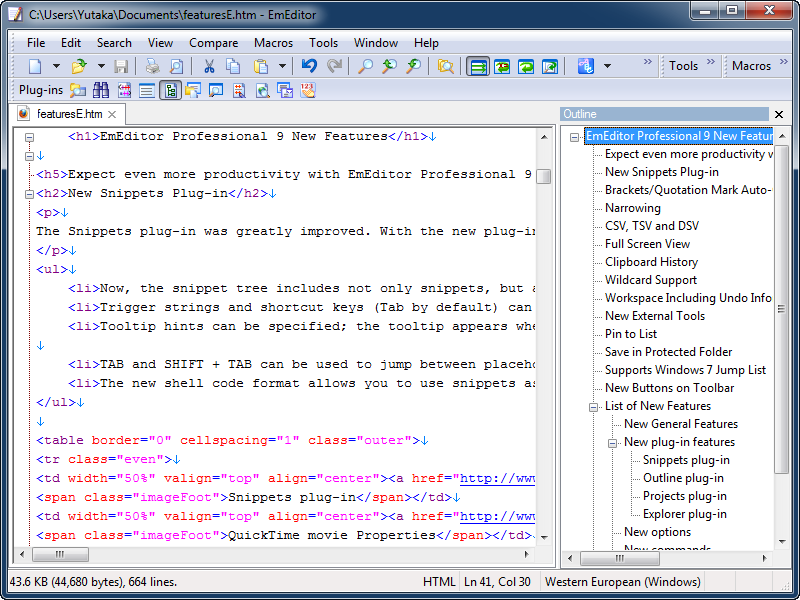The height and width of the screenshot is (600, 800).
Task: Click HTML configuration in status bar
Action: (x=439, y=582)
